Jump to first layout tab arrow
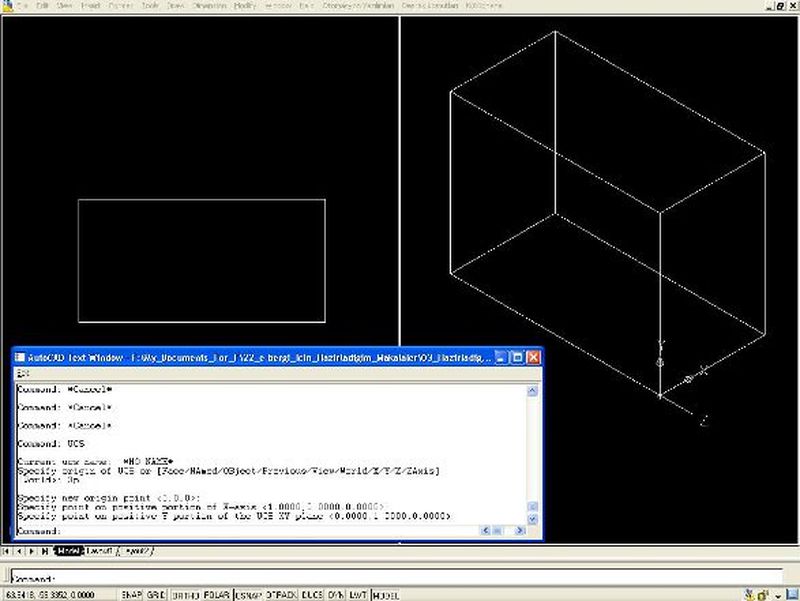Screen dimensions: 800x601 tap(8, 551)
